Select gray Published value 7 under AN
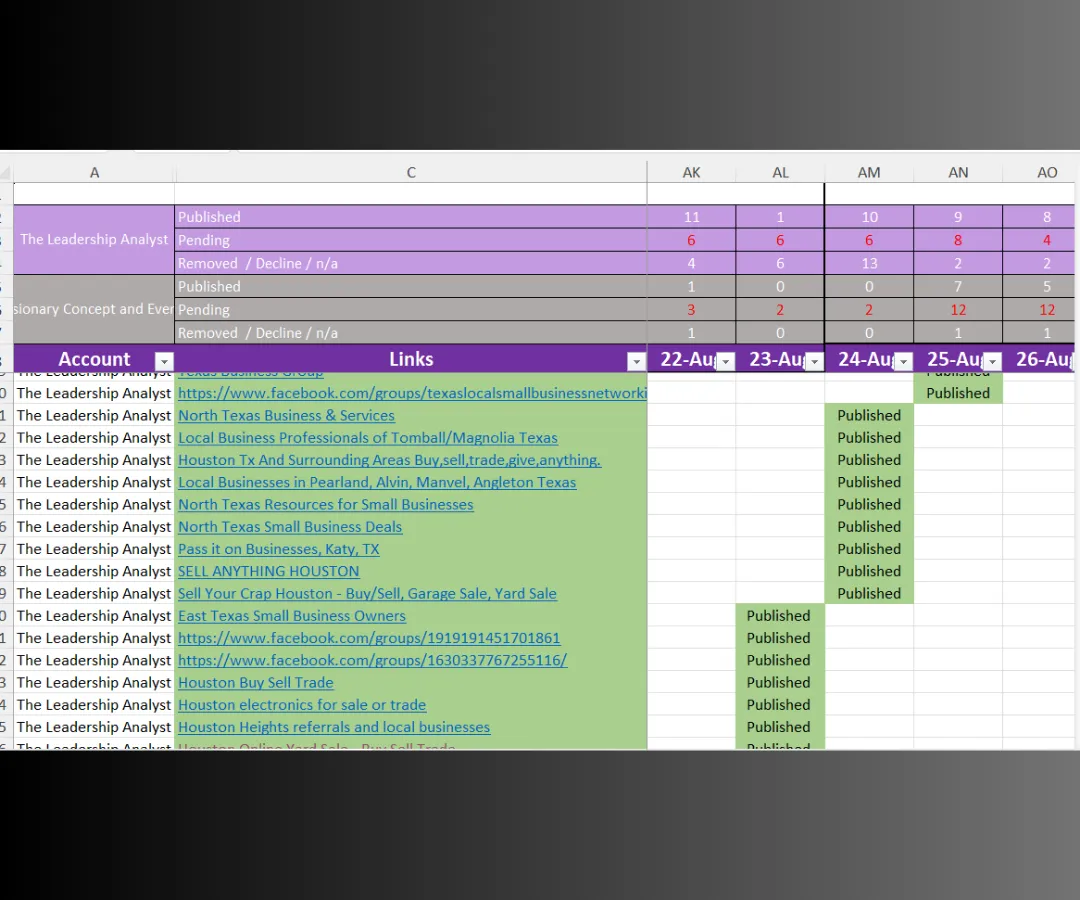 coord(958,286)
